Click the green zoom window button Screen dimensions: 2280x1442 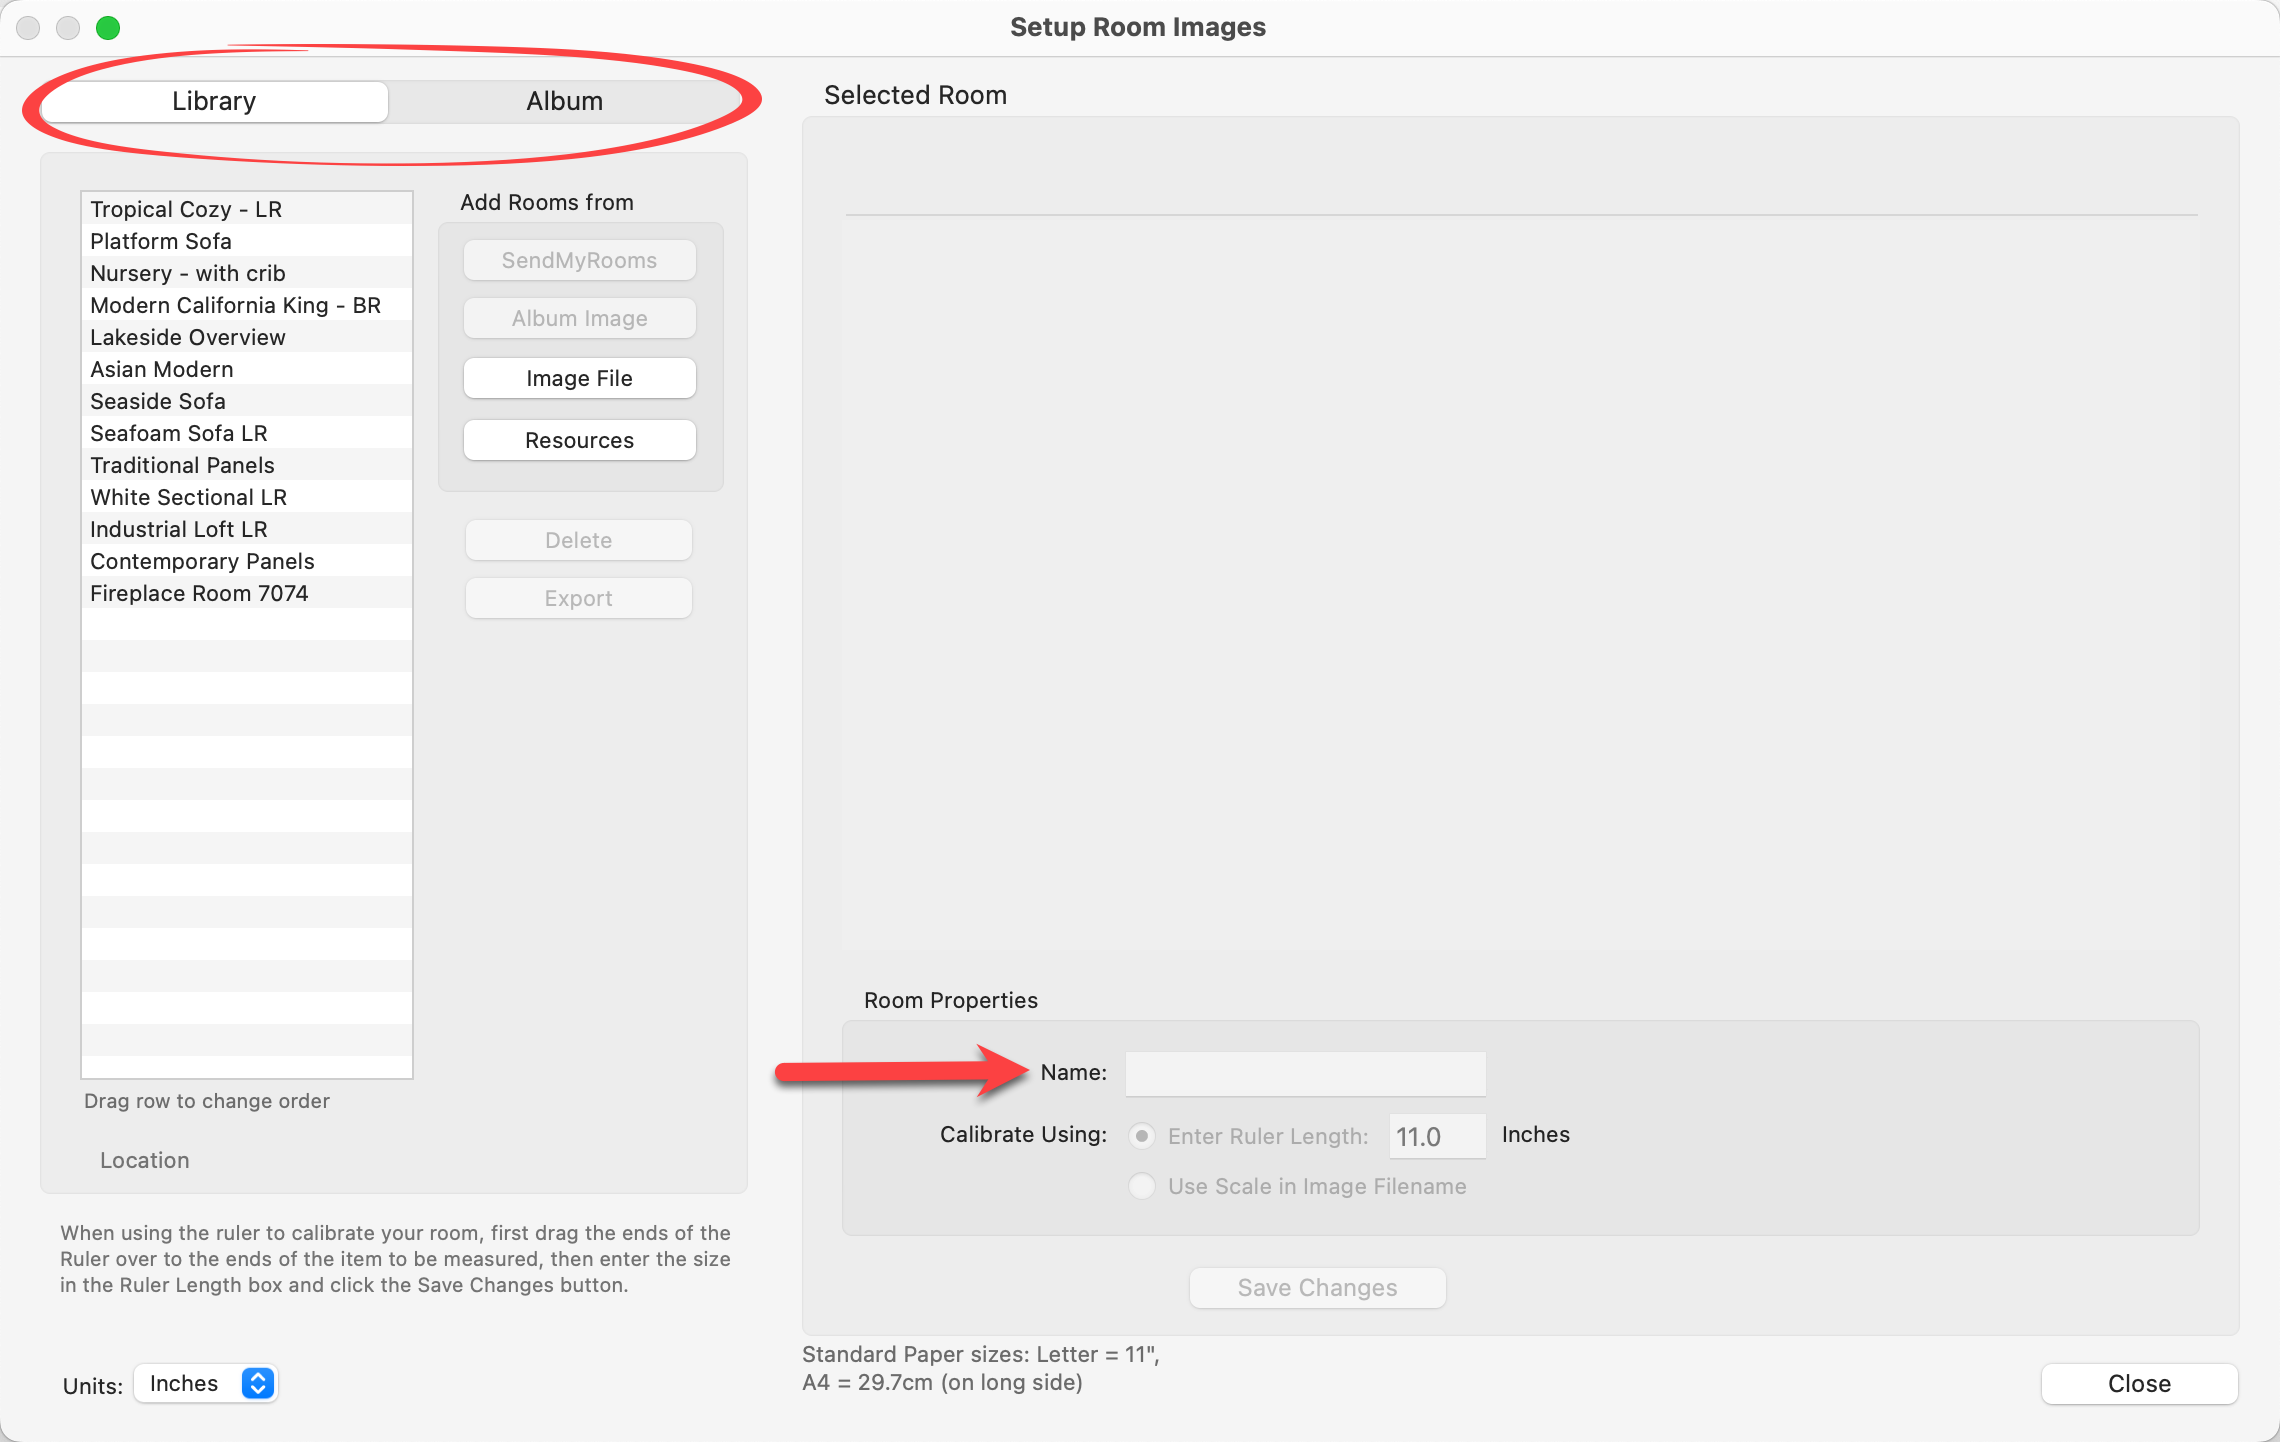pos(108,28)
